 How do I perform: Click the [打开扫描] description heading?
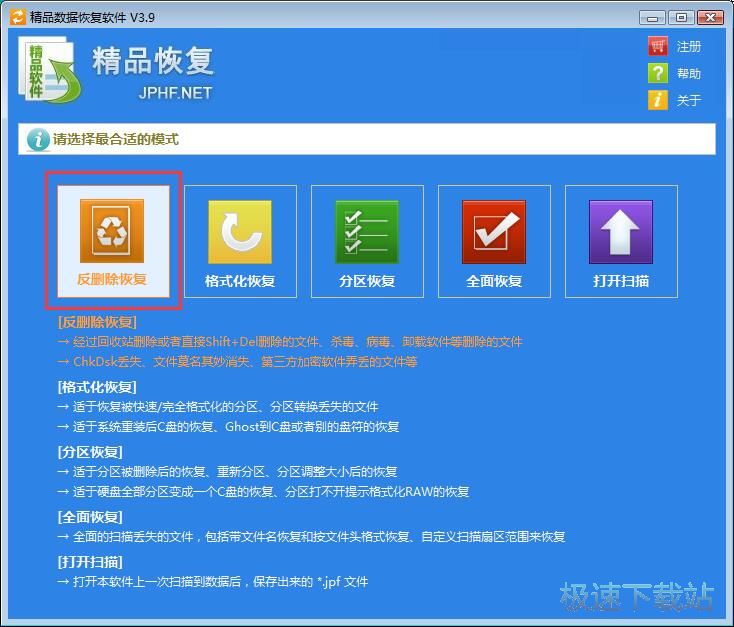[90, 562]
